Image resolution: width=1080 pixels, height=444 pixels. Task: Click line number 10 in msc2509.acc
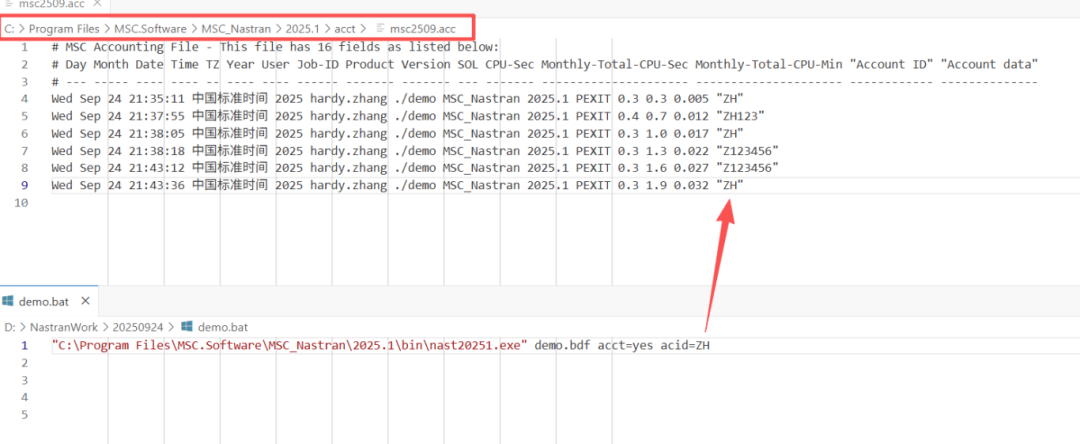pos(21,202)
